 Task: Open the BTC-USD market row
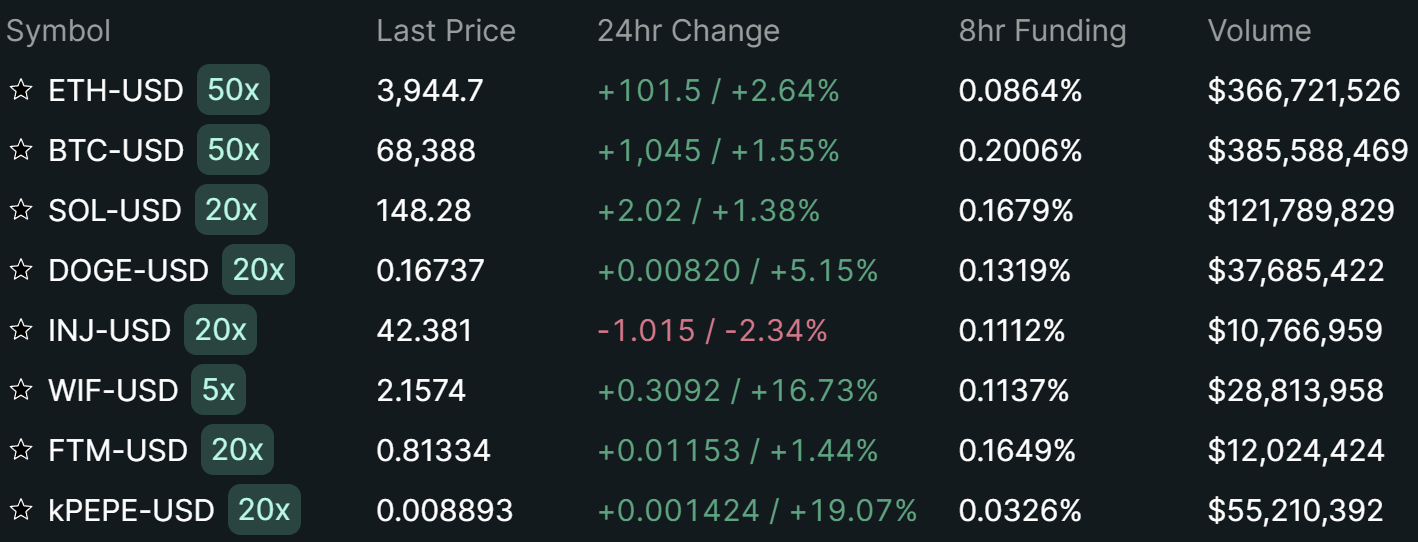116,151
